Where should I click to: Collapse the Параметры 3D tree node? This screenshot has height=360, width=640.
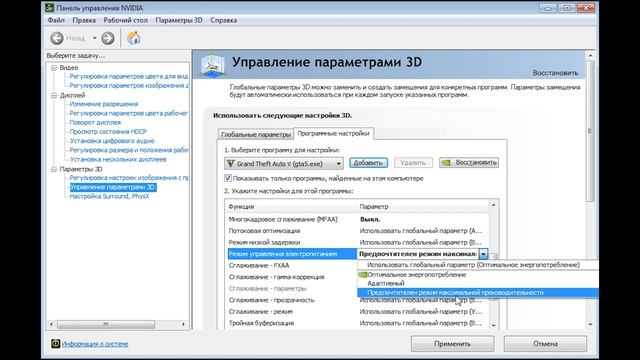click(x=54, y=169)
